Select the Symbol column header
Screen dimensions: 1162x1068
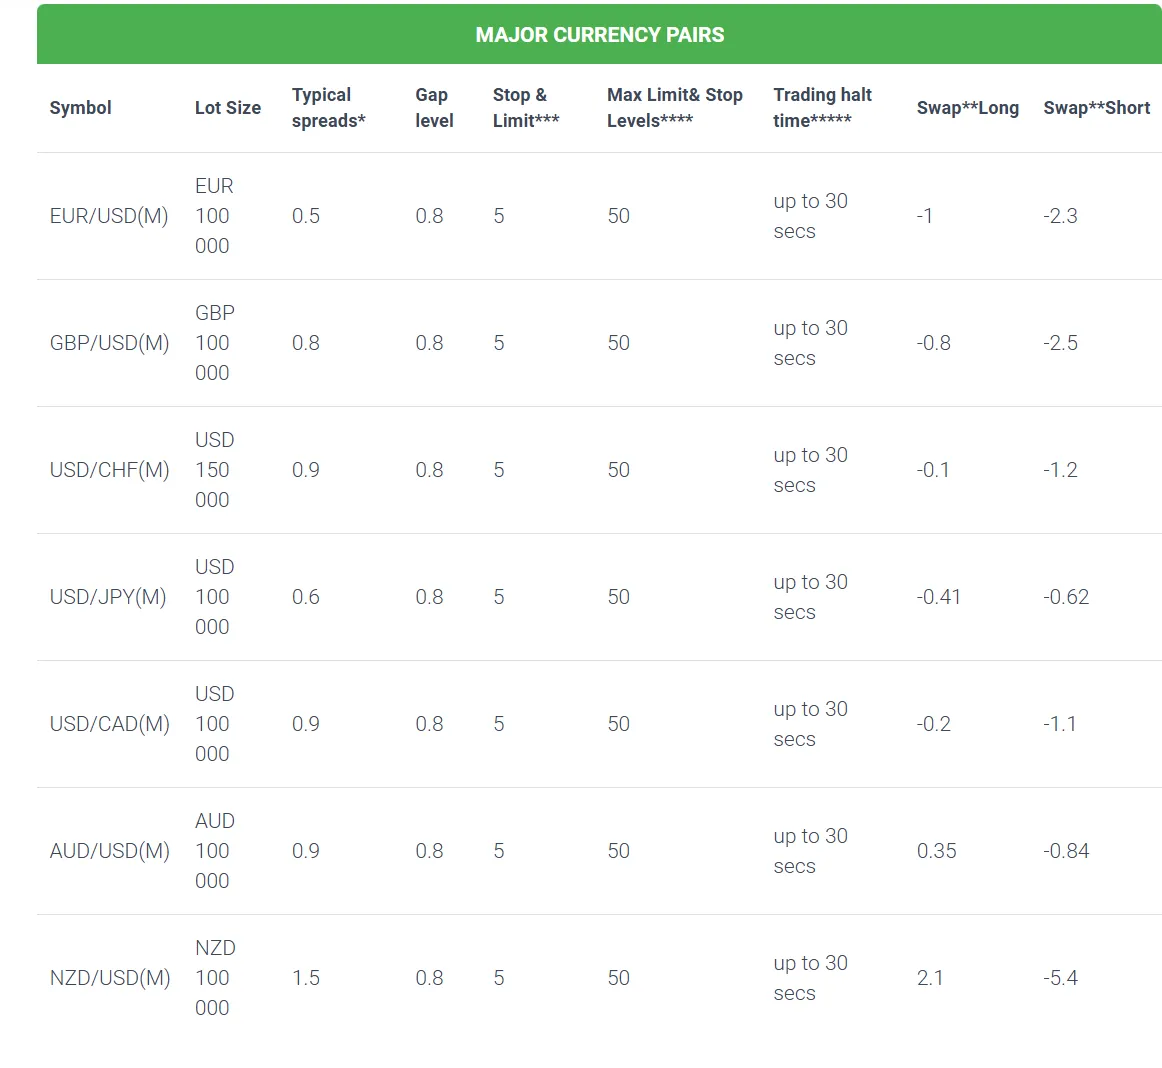pos(80,107)
